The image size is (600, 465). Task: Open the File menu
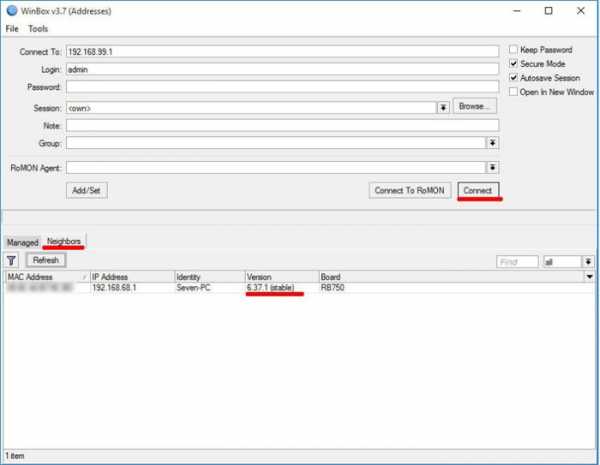(13, 29)
